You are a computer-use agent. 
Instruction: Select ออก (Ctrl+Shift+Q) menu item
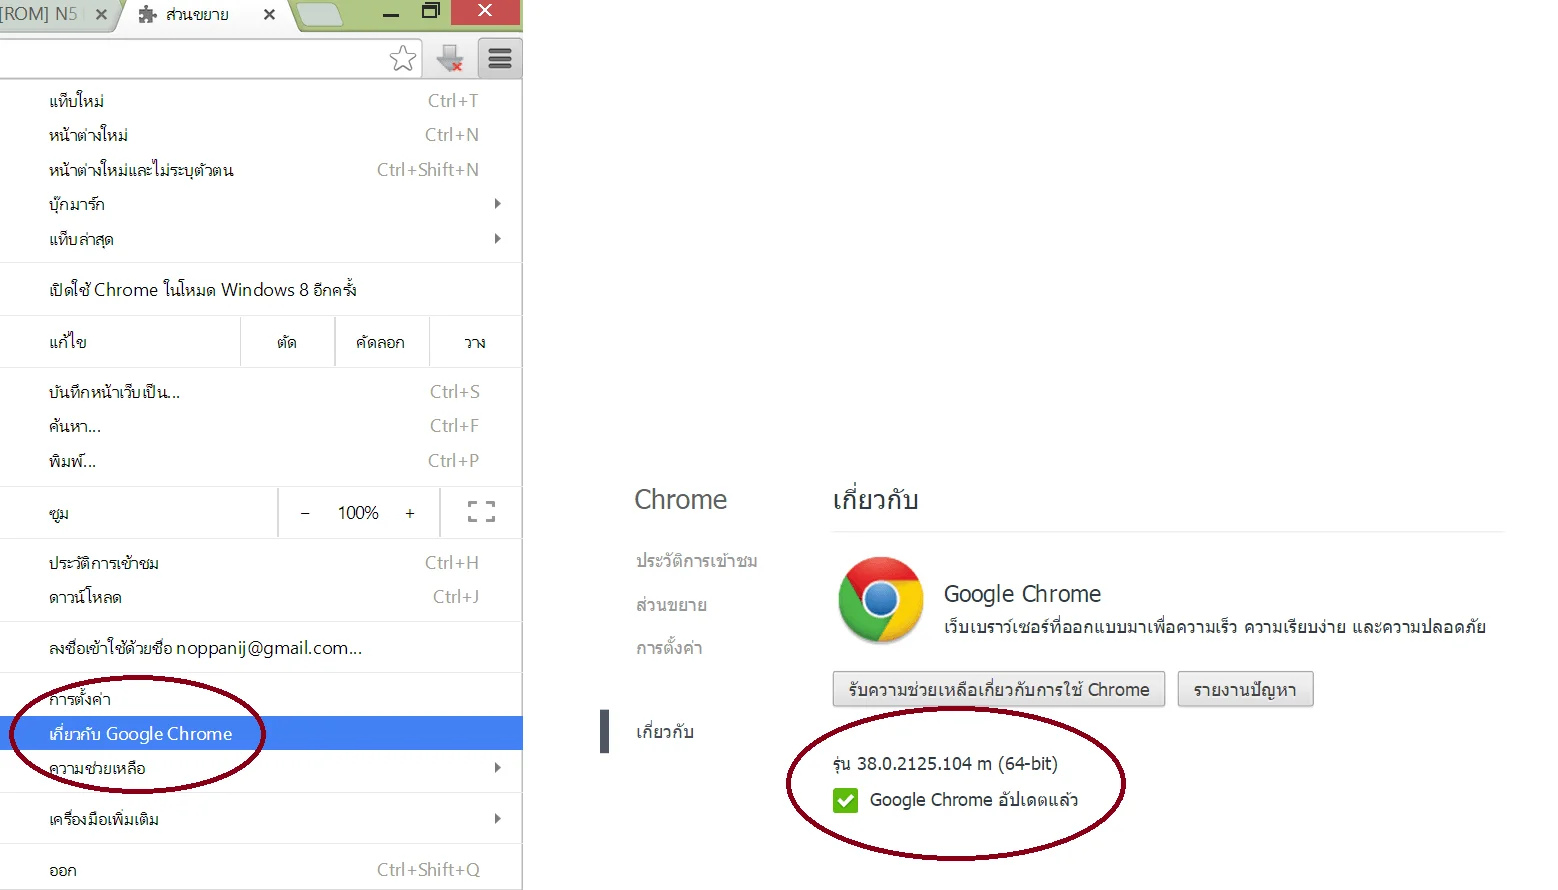pyautogui.click(x=261, y=870)
